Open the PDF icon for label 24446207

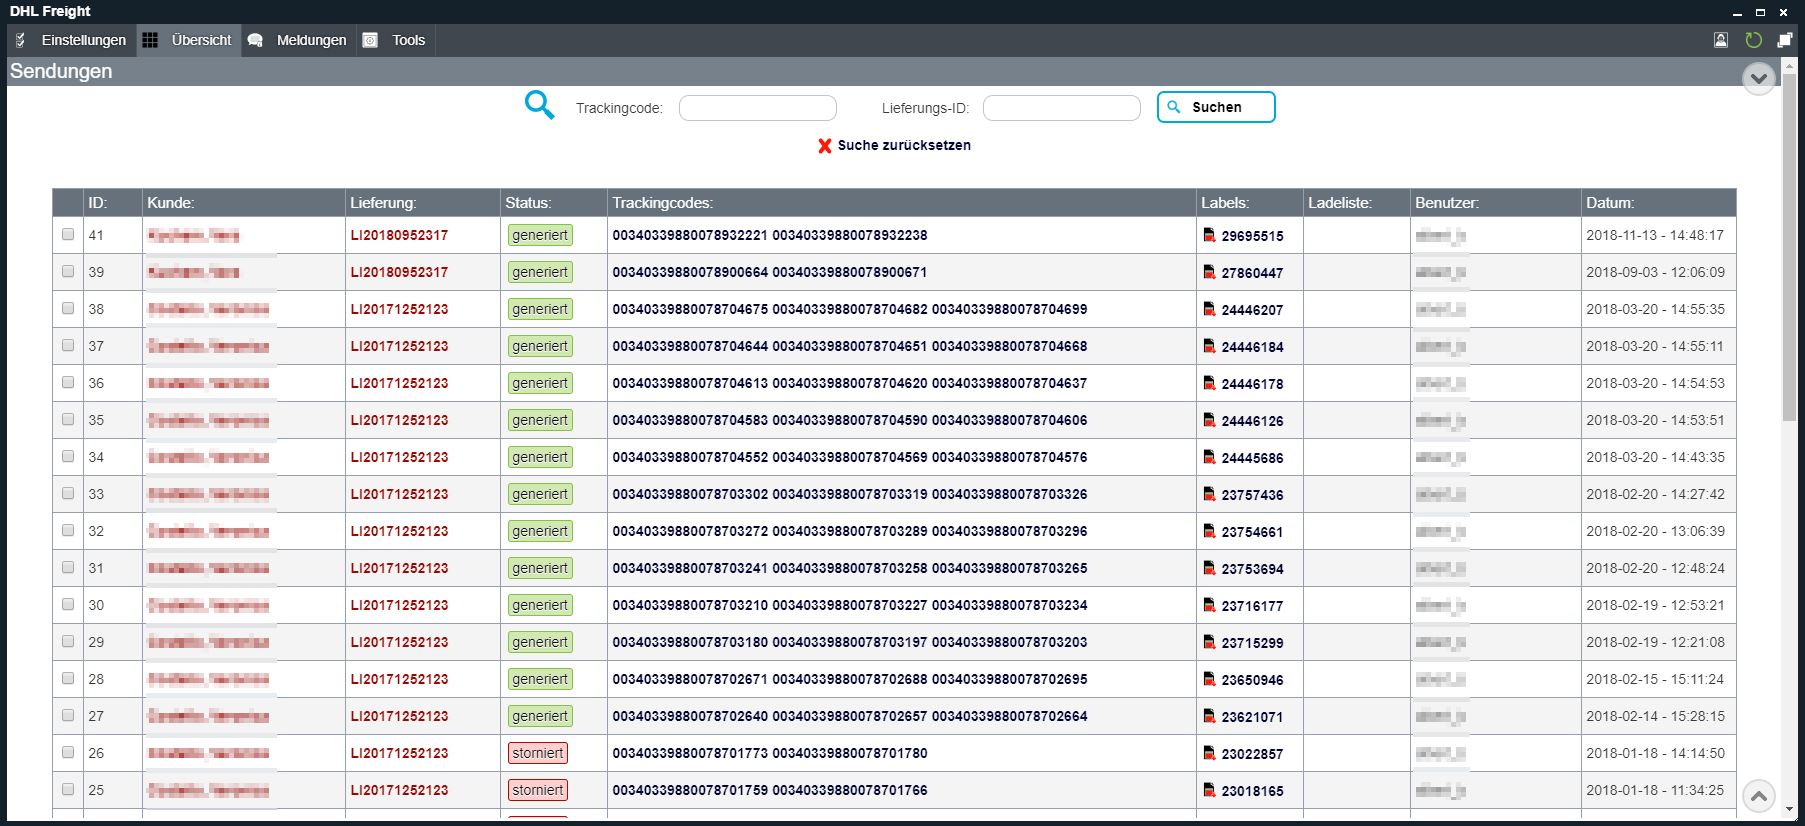click(x=1209, y=310)
